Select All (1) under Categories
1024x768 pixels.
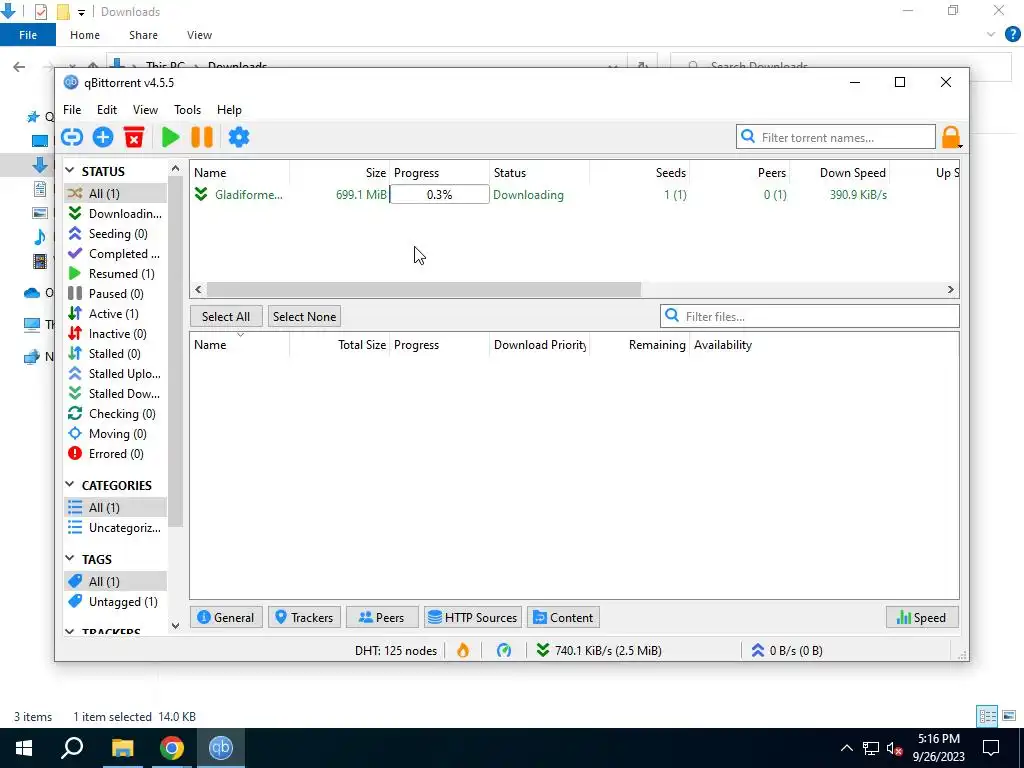tap(116, 507)
